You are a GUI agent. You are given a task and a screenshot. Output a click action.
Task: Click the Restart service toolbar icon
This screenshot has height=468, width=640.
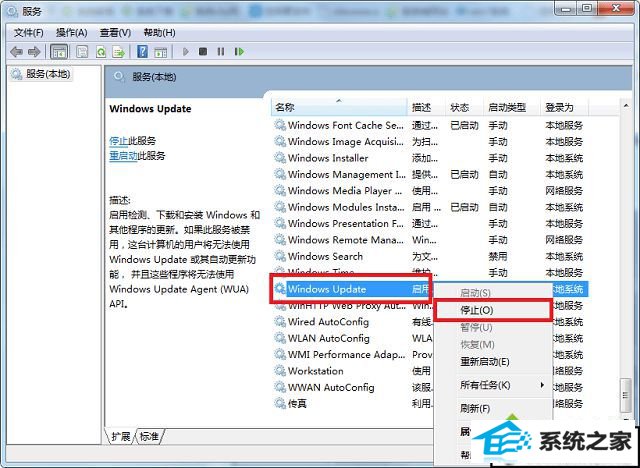(239, 52)
